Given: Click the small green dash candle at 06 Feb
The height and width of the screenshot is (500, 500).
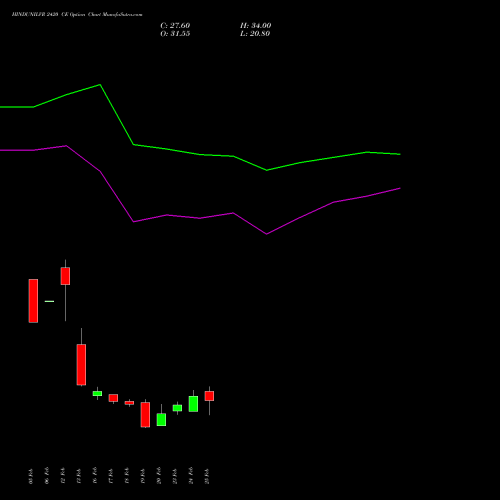Looking at the screenshot, I should [49, 301].
